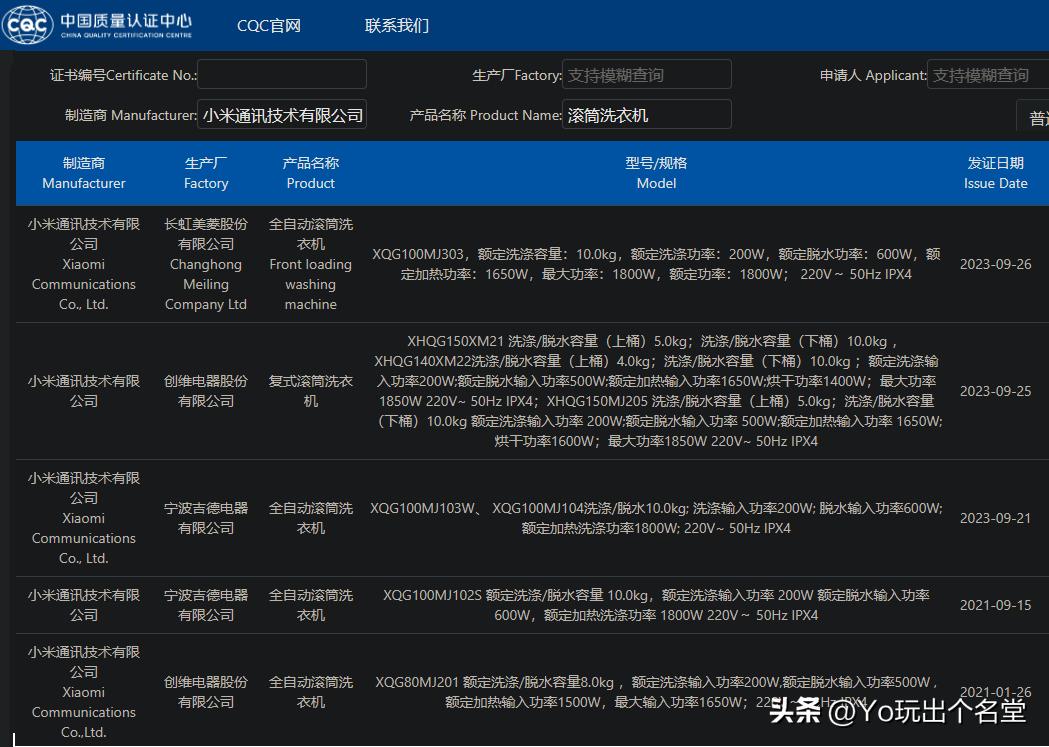Click the Certificate No. input field
The height and width of the screenshot is (747, 1049).
click(x=282, y=75)
